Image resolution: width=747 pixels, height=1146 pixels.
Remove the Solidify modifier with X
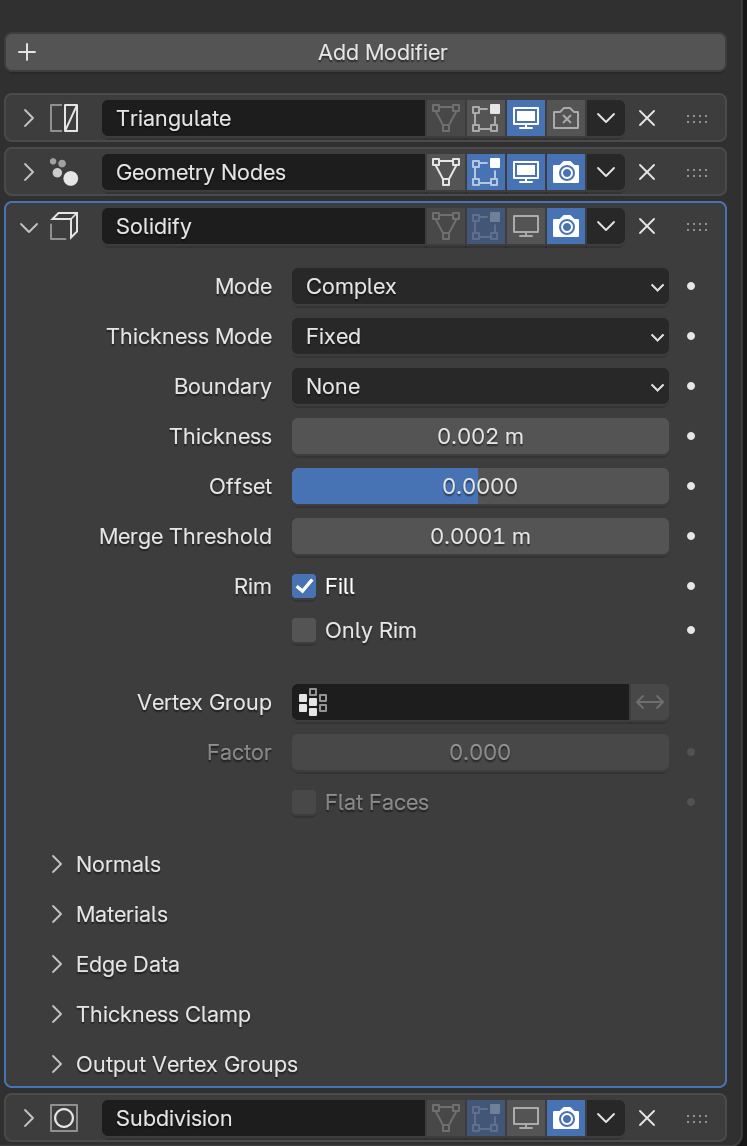(647, 227)
